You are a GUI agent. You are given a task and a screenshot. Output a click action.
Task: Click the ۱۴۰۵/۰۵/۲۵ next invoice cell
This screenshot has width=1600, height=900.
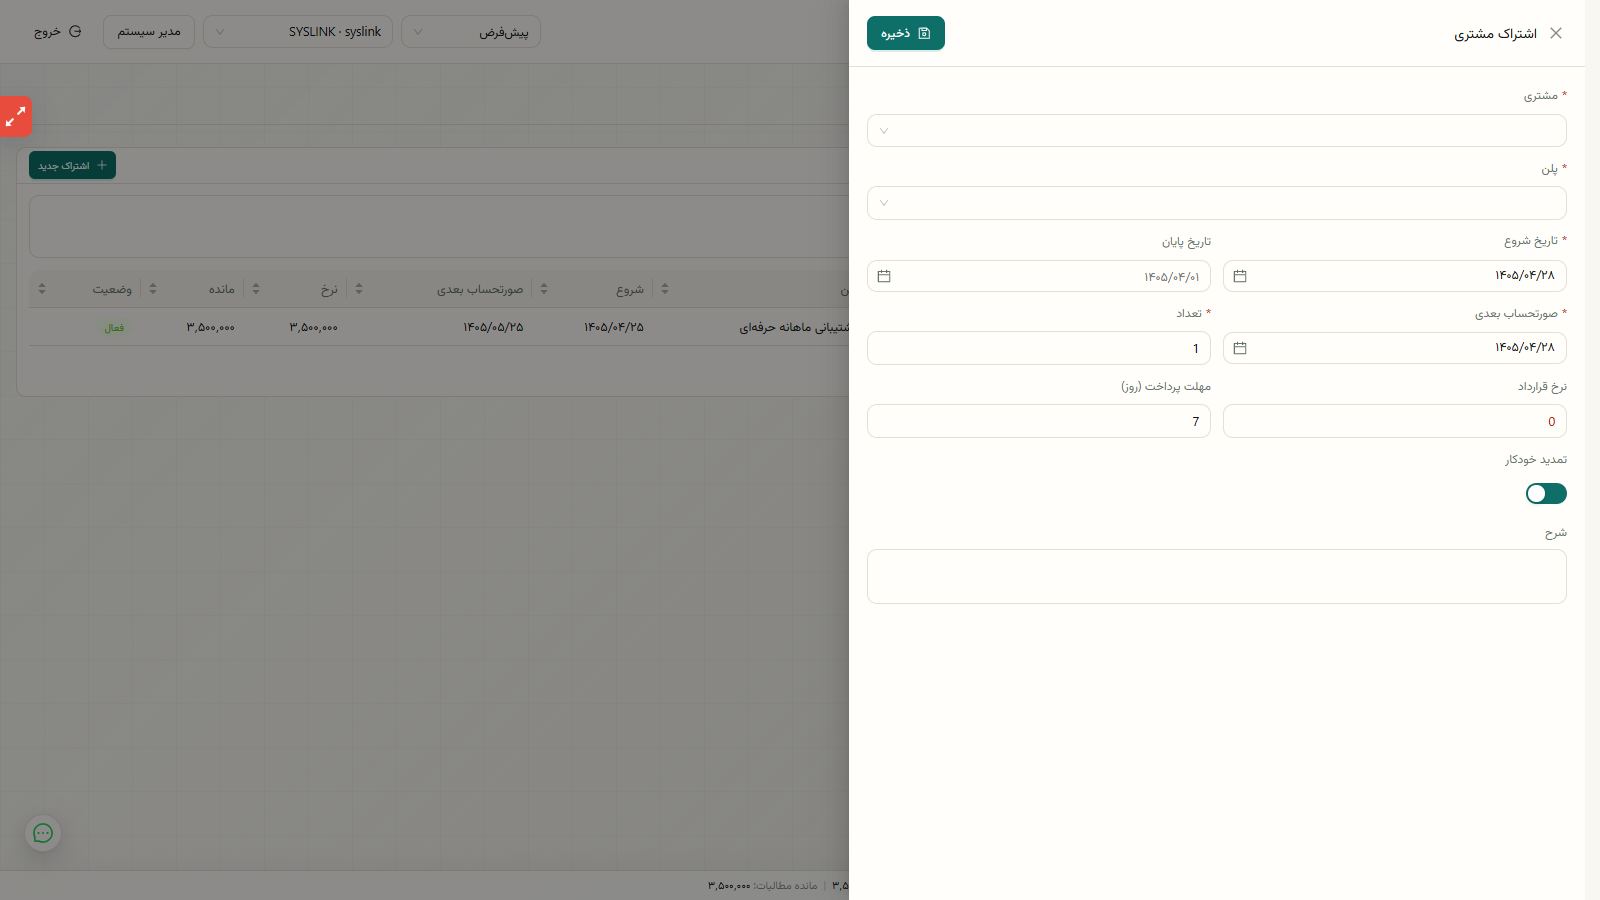493,328
